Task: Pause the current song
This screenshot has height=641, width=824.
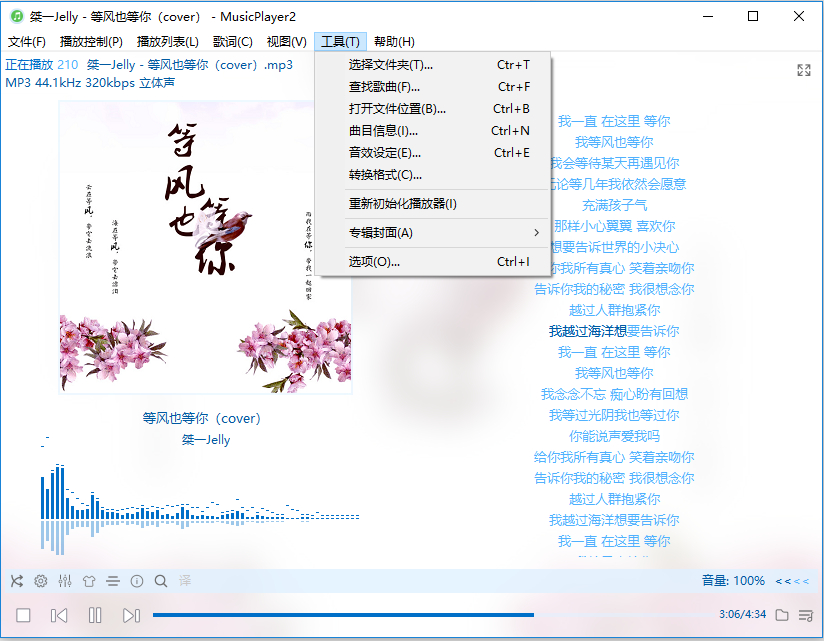Action: coord(95,615)
